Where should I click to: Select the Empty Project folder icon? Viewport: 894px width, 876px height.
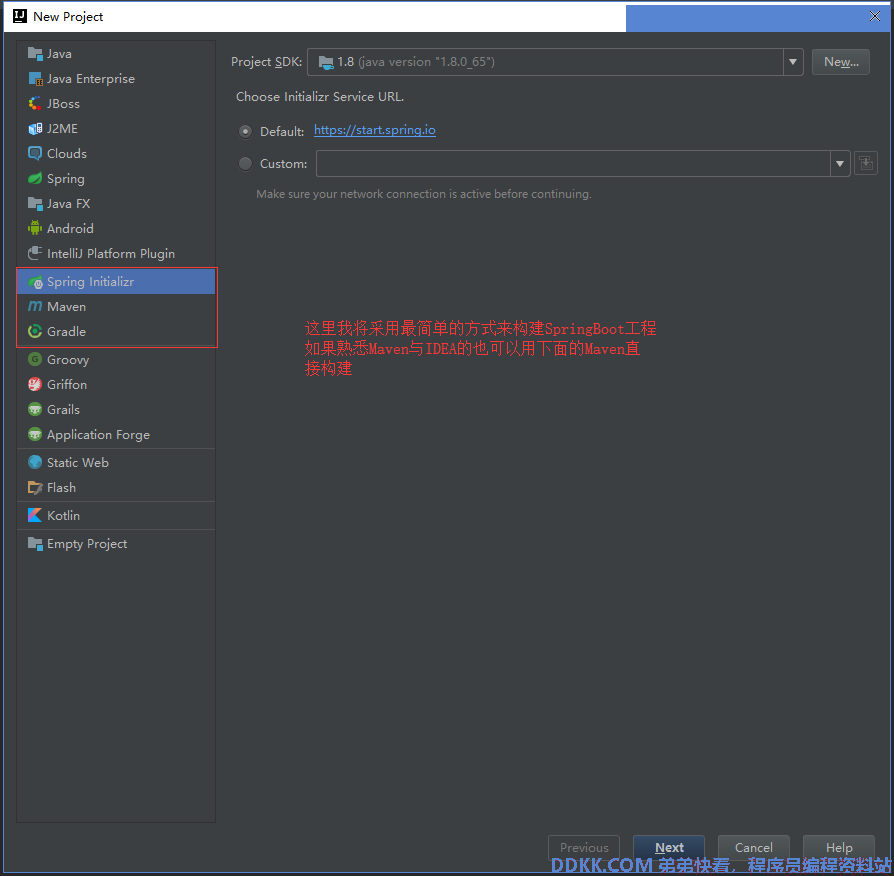tap(35, 544)
